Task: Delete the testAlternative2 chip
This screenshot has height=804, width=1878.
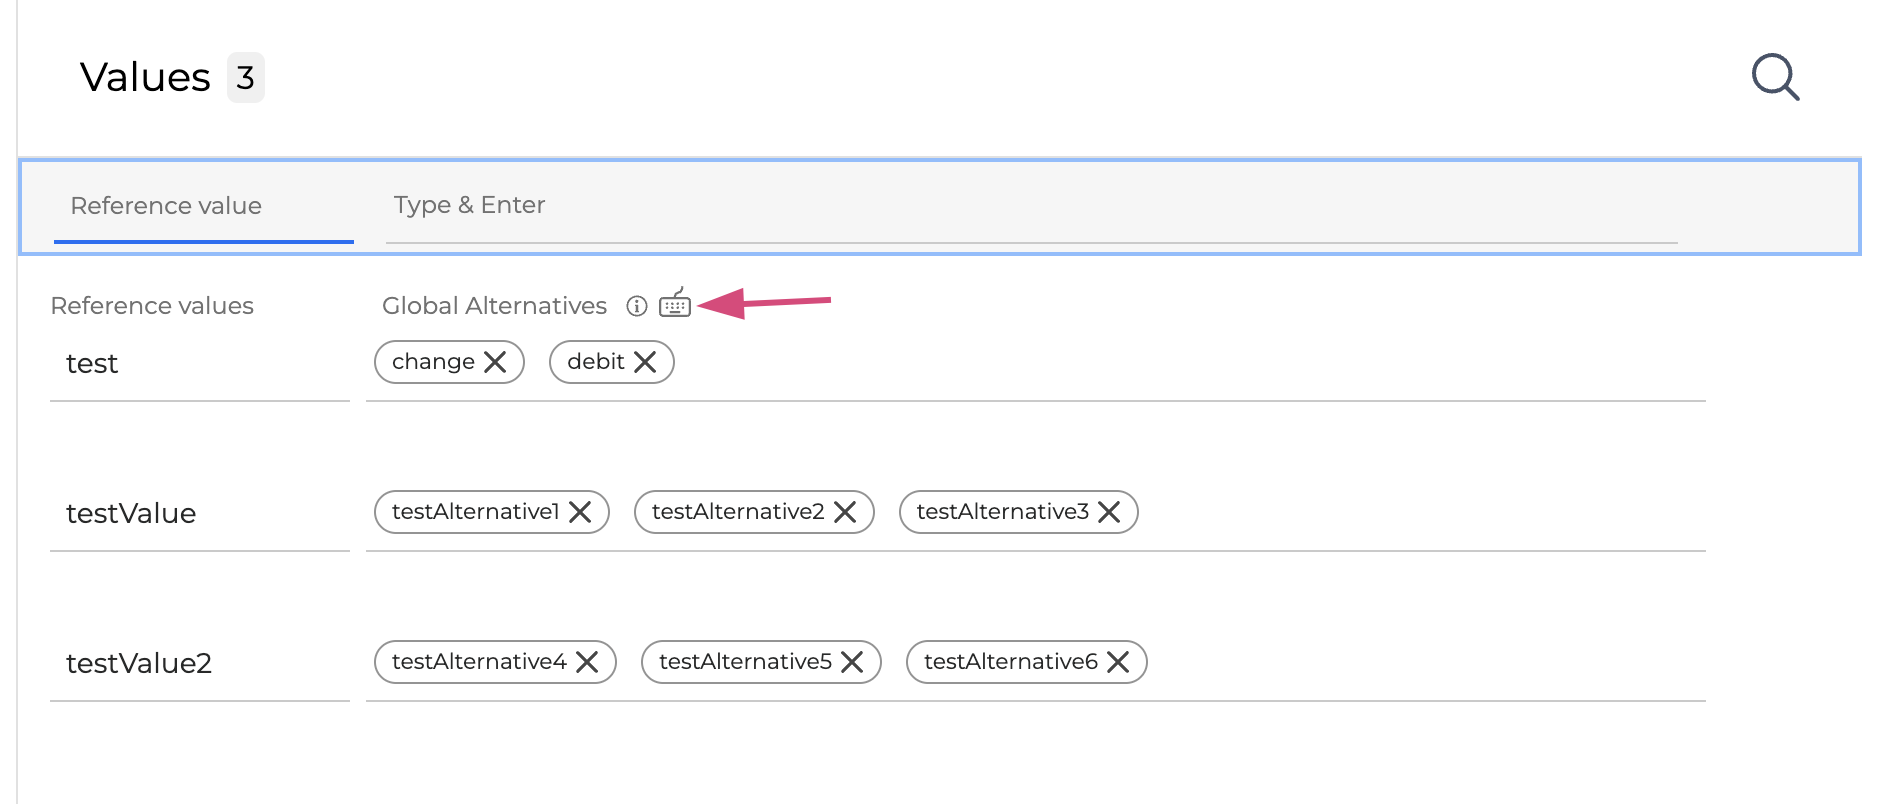Action: (845, 512)
